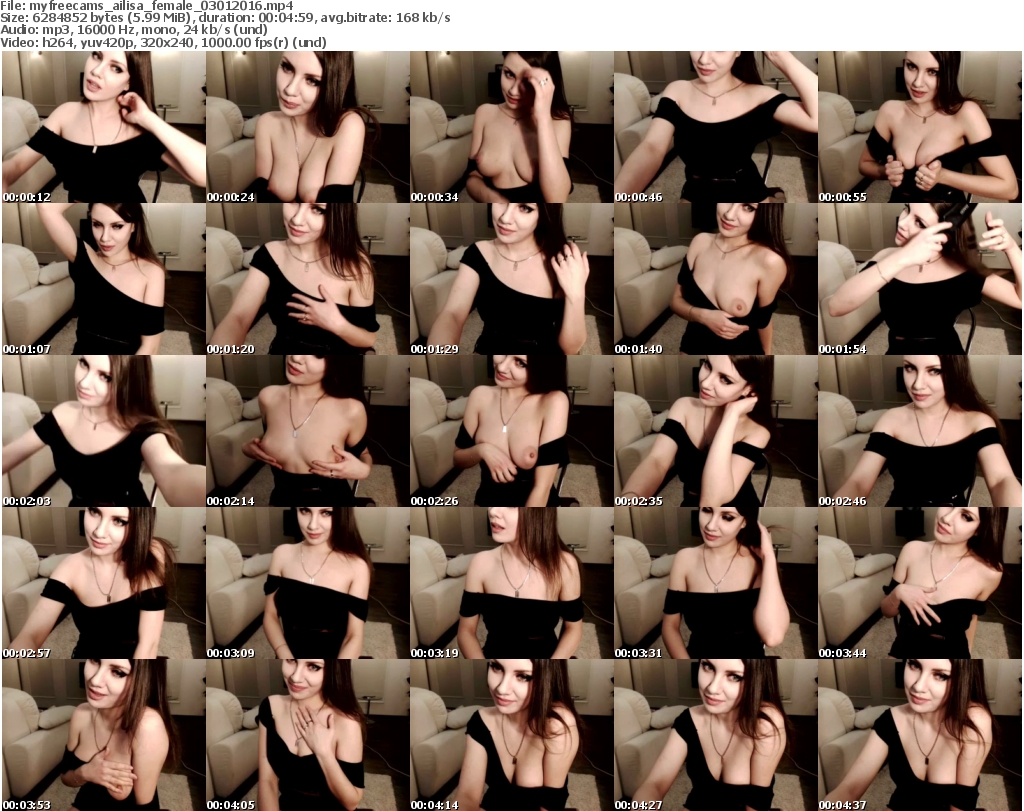This screenshot has height=811, width=1024.
Task: Pick the thumbnail stamped 00:04:14
Action: 511,735
